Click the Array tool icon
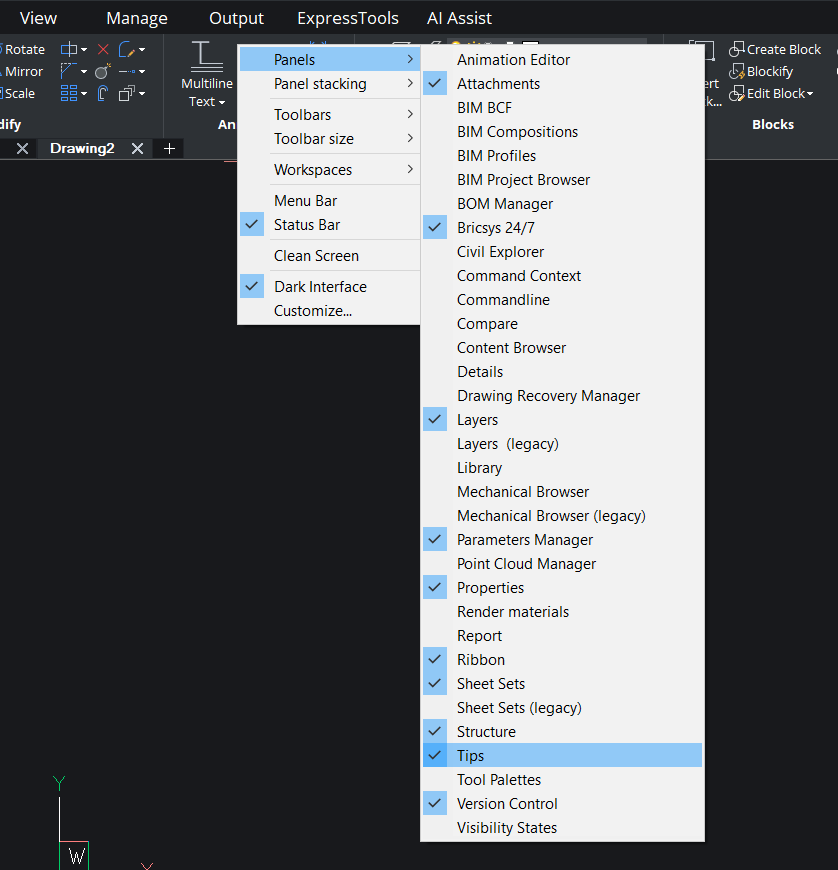 (x=69, y=92)
